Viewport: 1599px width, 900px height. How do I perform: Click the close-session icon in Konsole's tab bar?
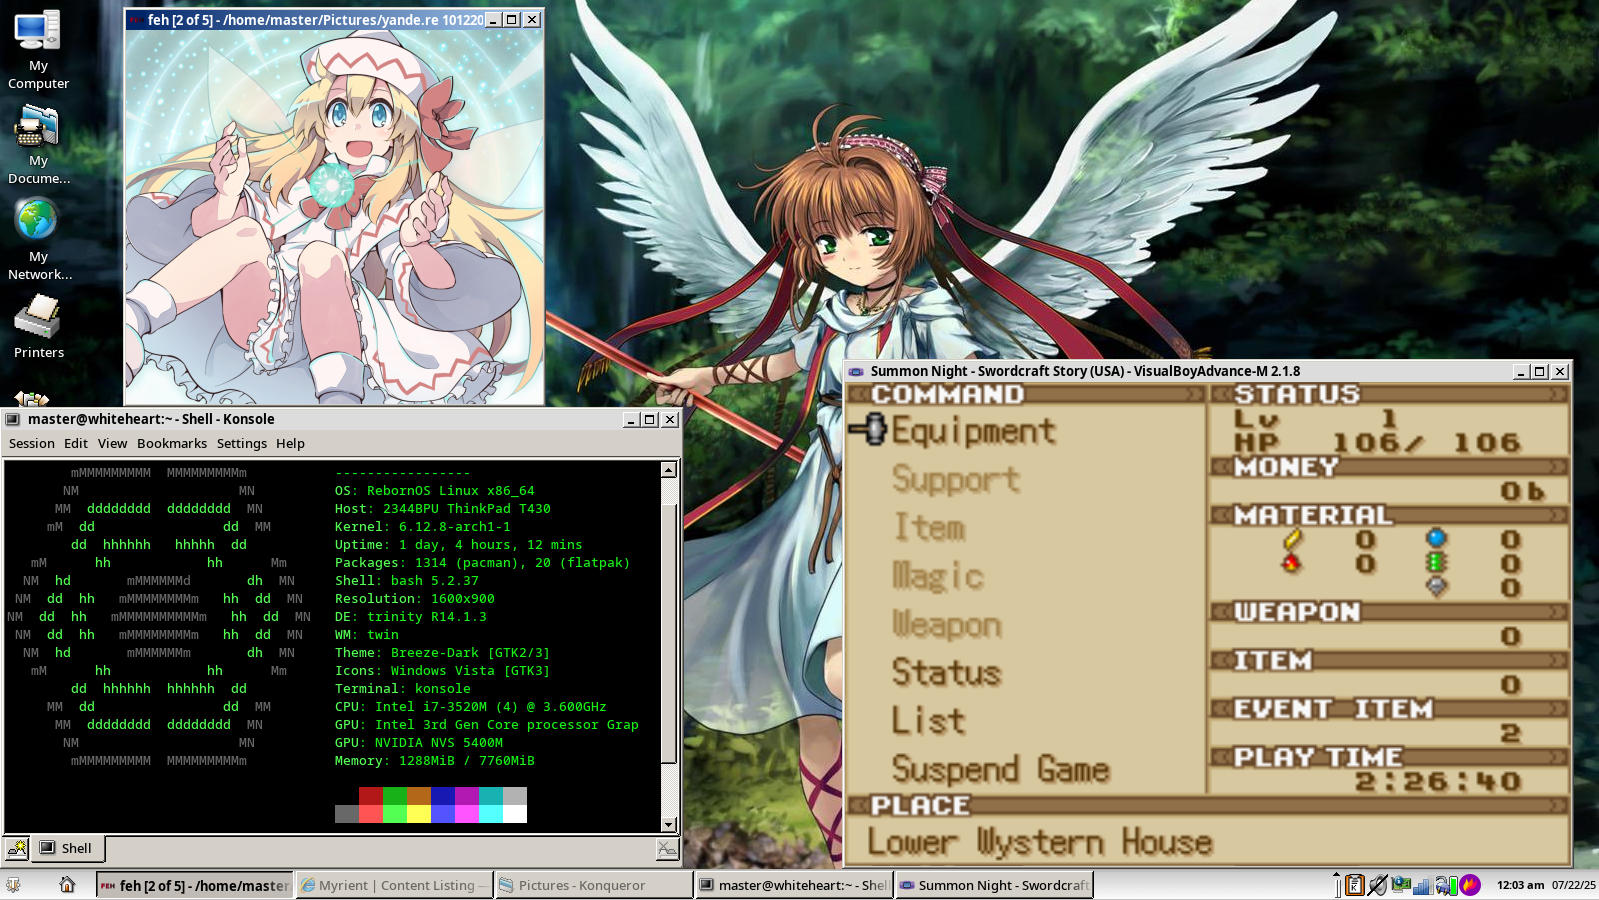click(667, 849)
